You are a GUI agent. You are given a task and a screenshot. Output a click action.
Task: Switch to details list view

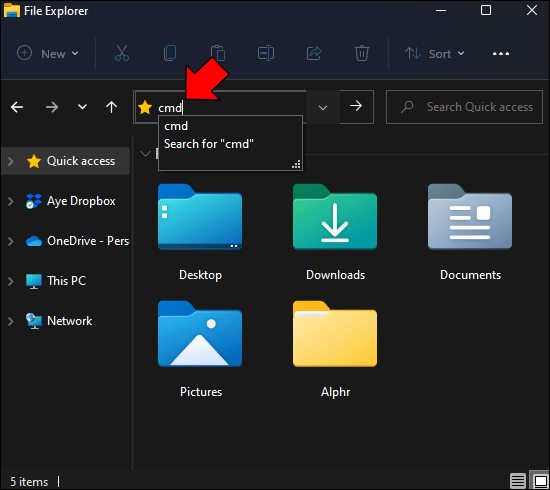click(x=518, y=481)
